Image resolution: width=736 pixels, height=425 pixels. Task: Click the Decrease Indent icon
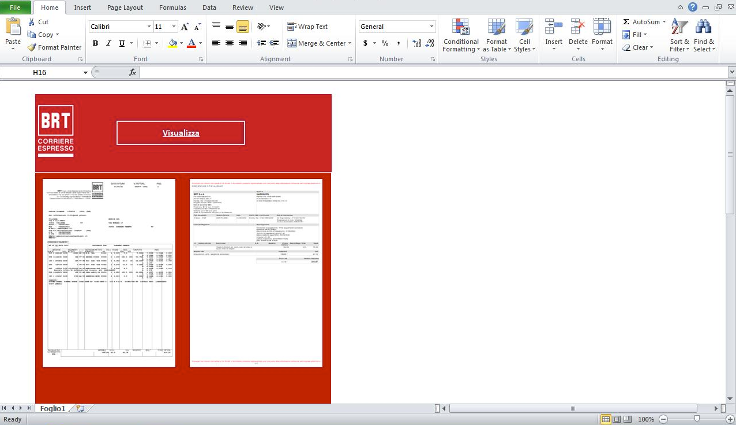click(261, 43)
